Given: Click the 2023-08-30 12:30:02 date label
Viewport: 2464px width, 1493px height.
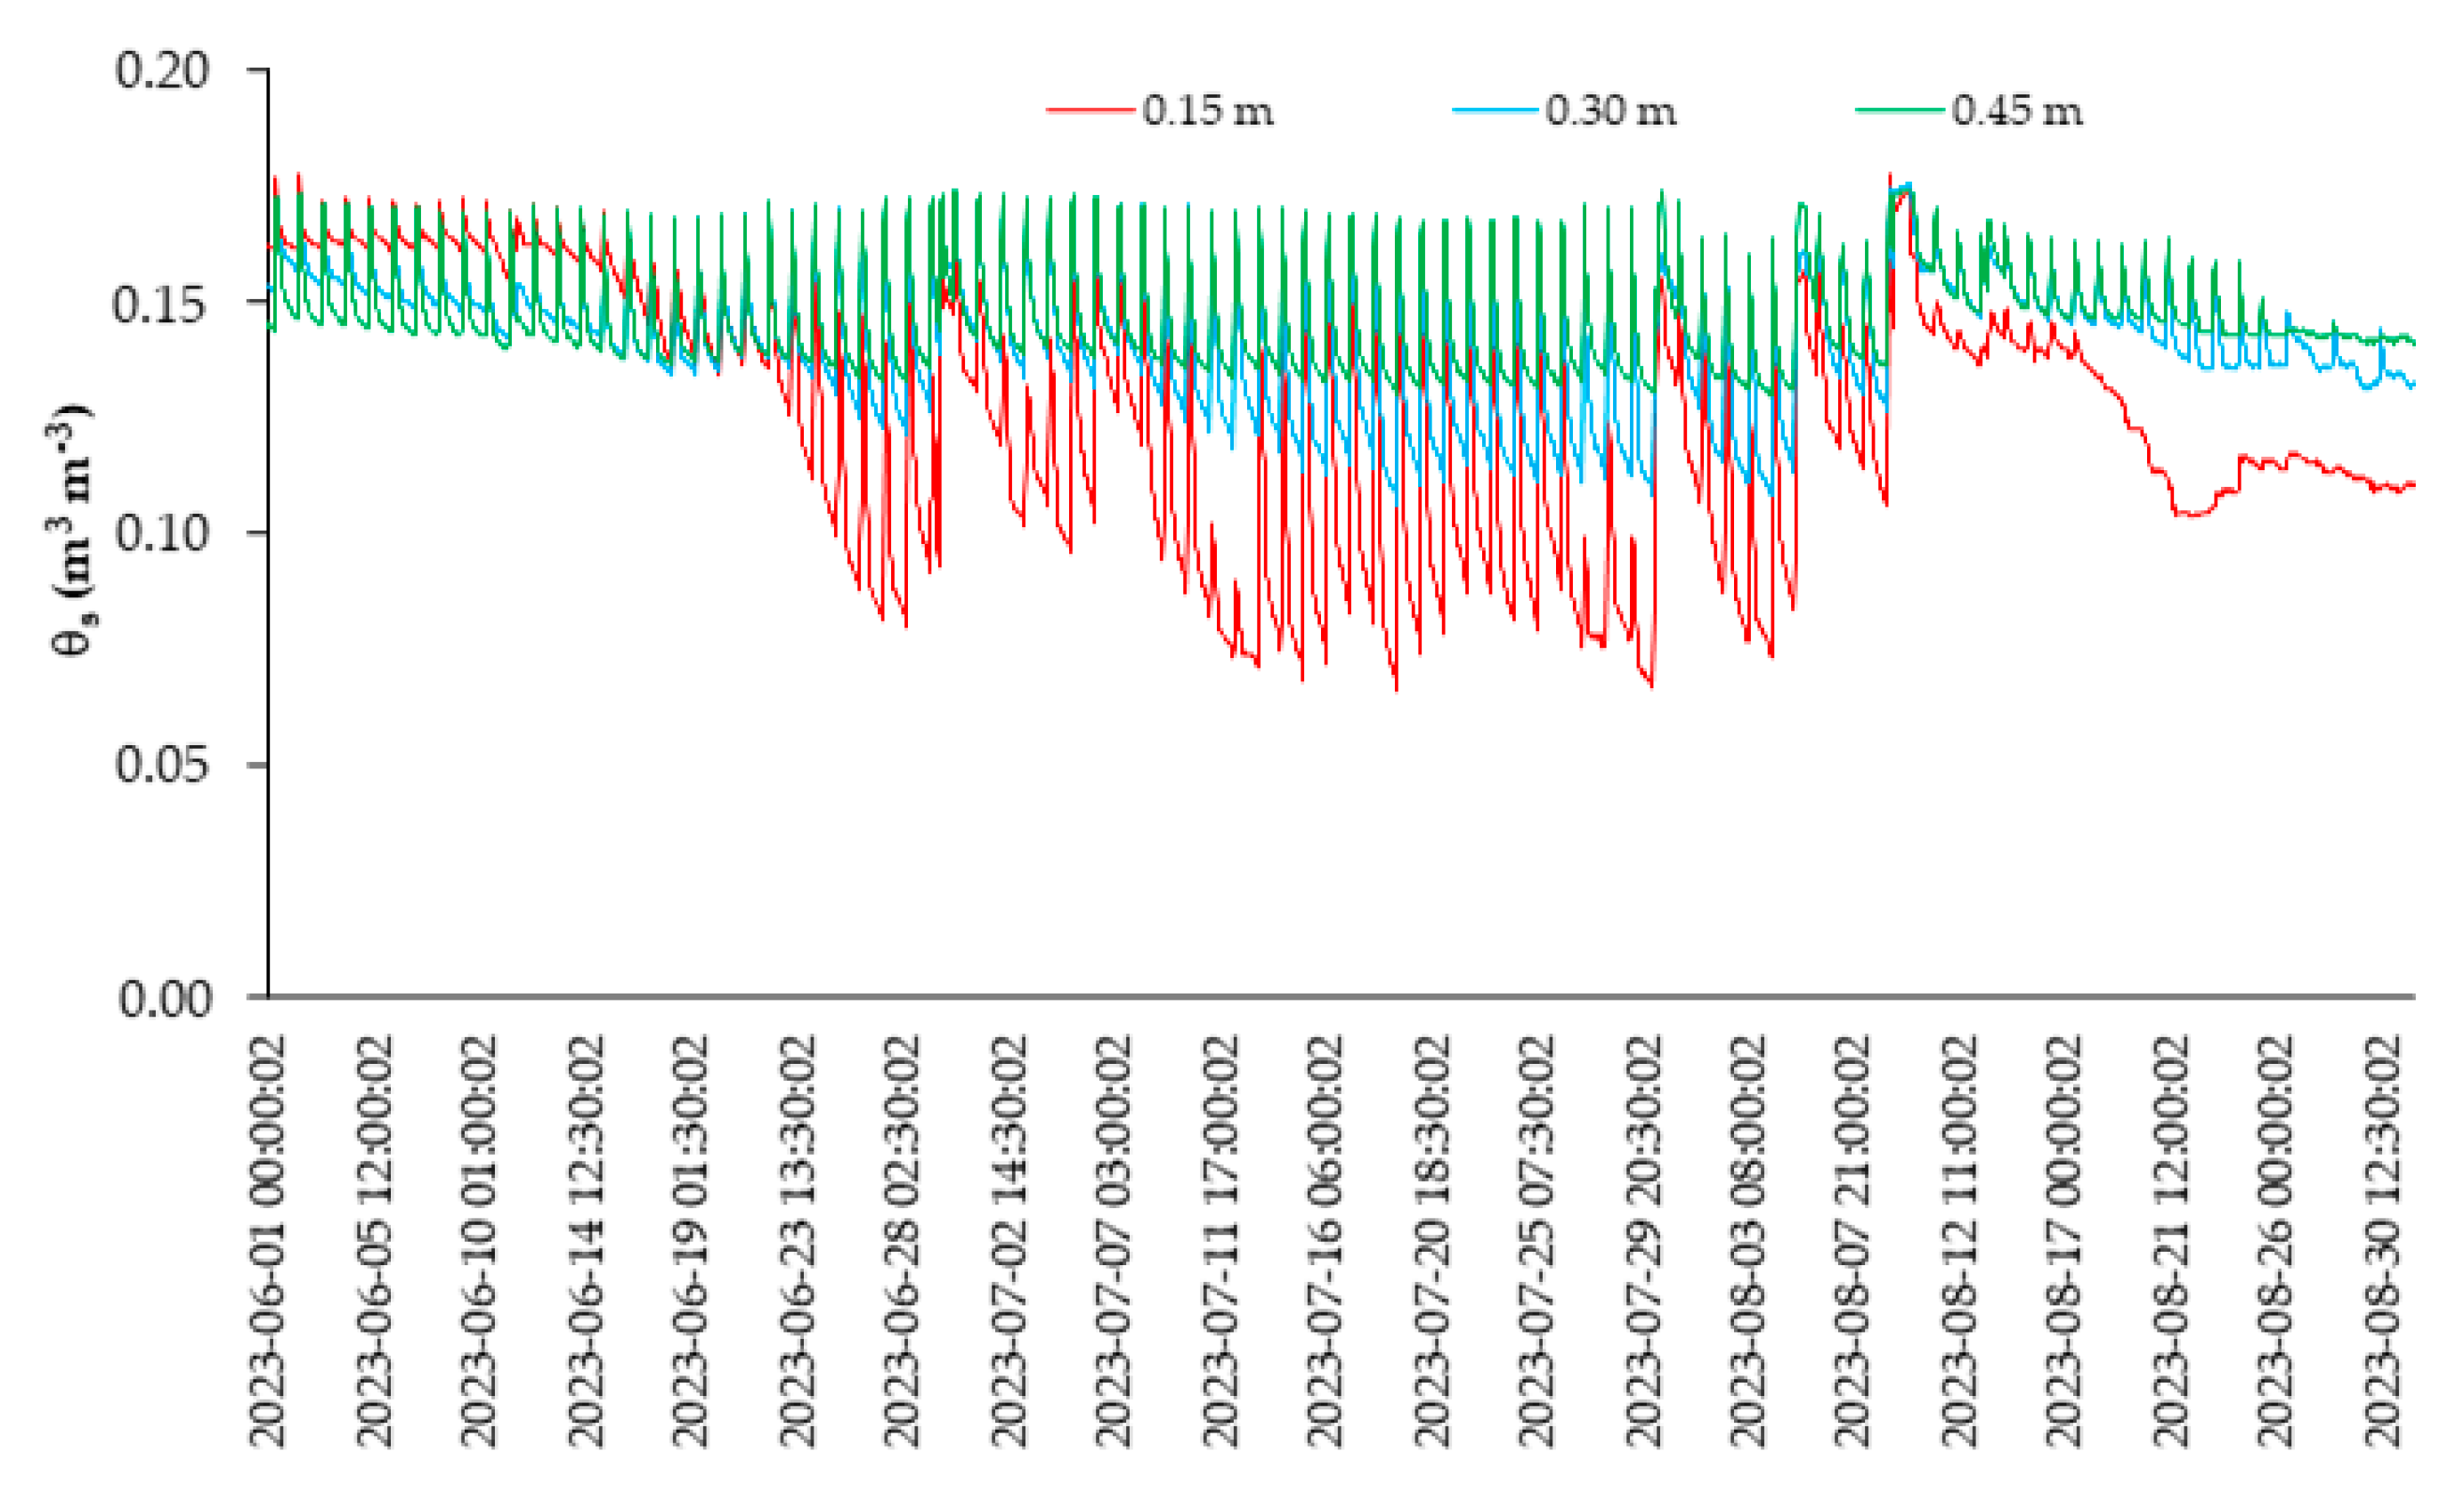Looking at the screenshot, I should [x=2383, y=1240].
